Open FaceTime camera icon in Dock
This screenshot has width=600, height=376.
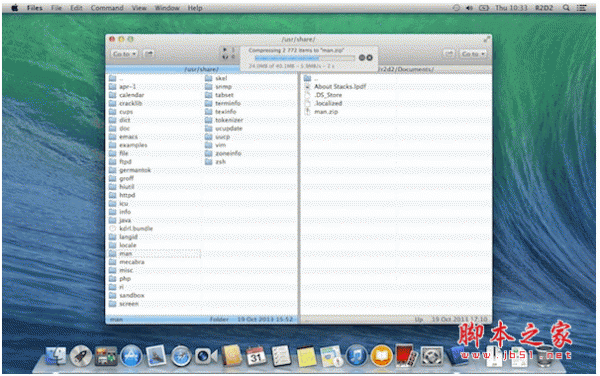[206, 356]
